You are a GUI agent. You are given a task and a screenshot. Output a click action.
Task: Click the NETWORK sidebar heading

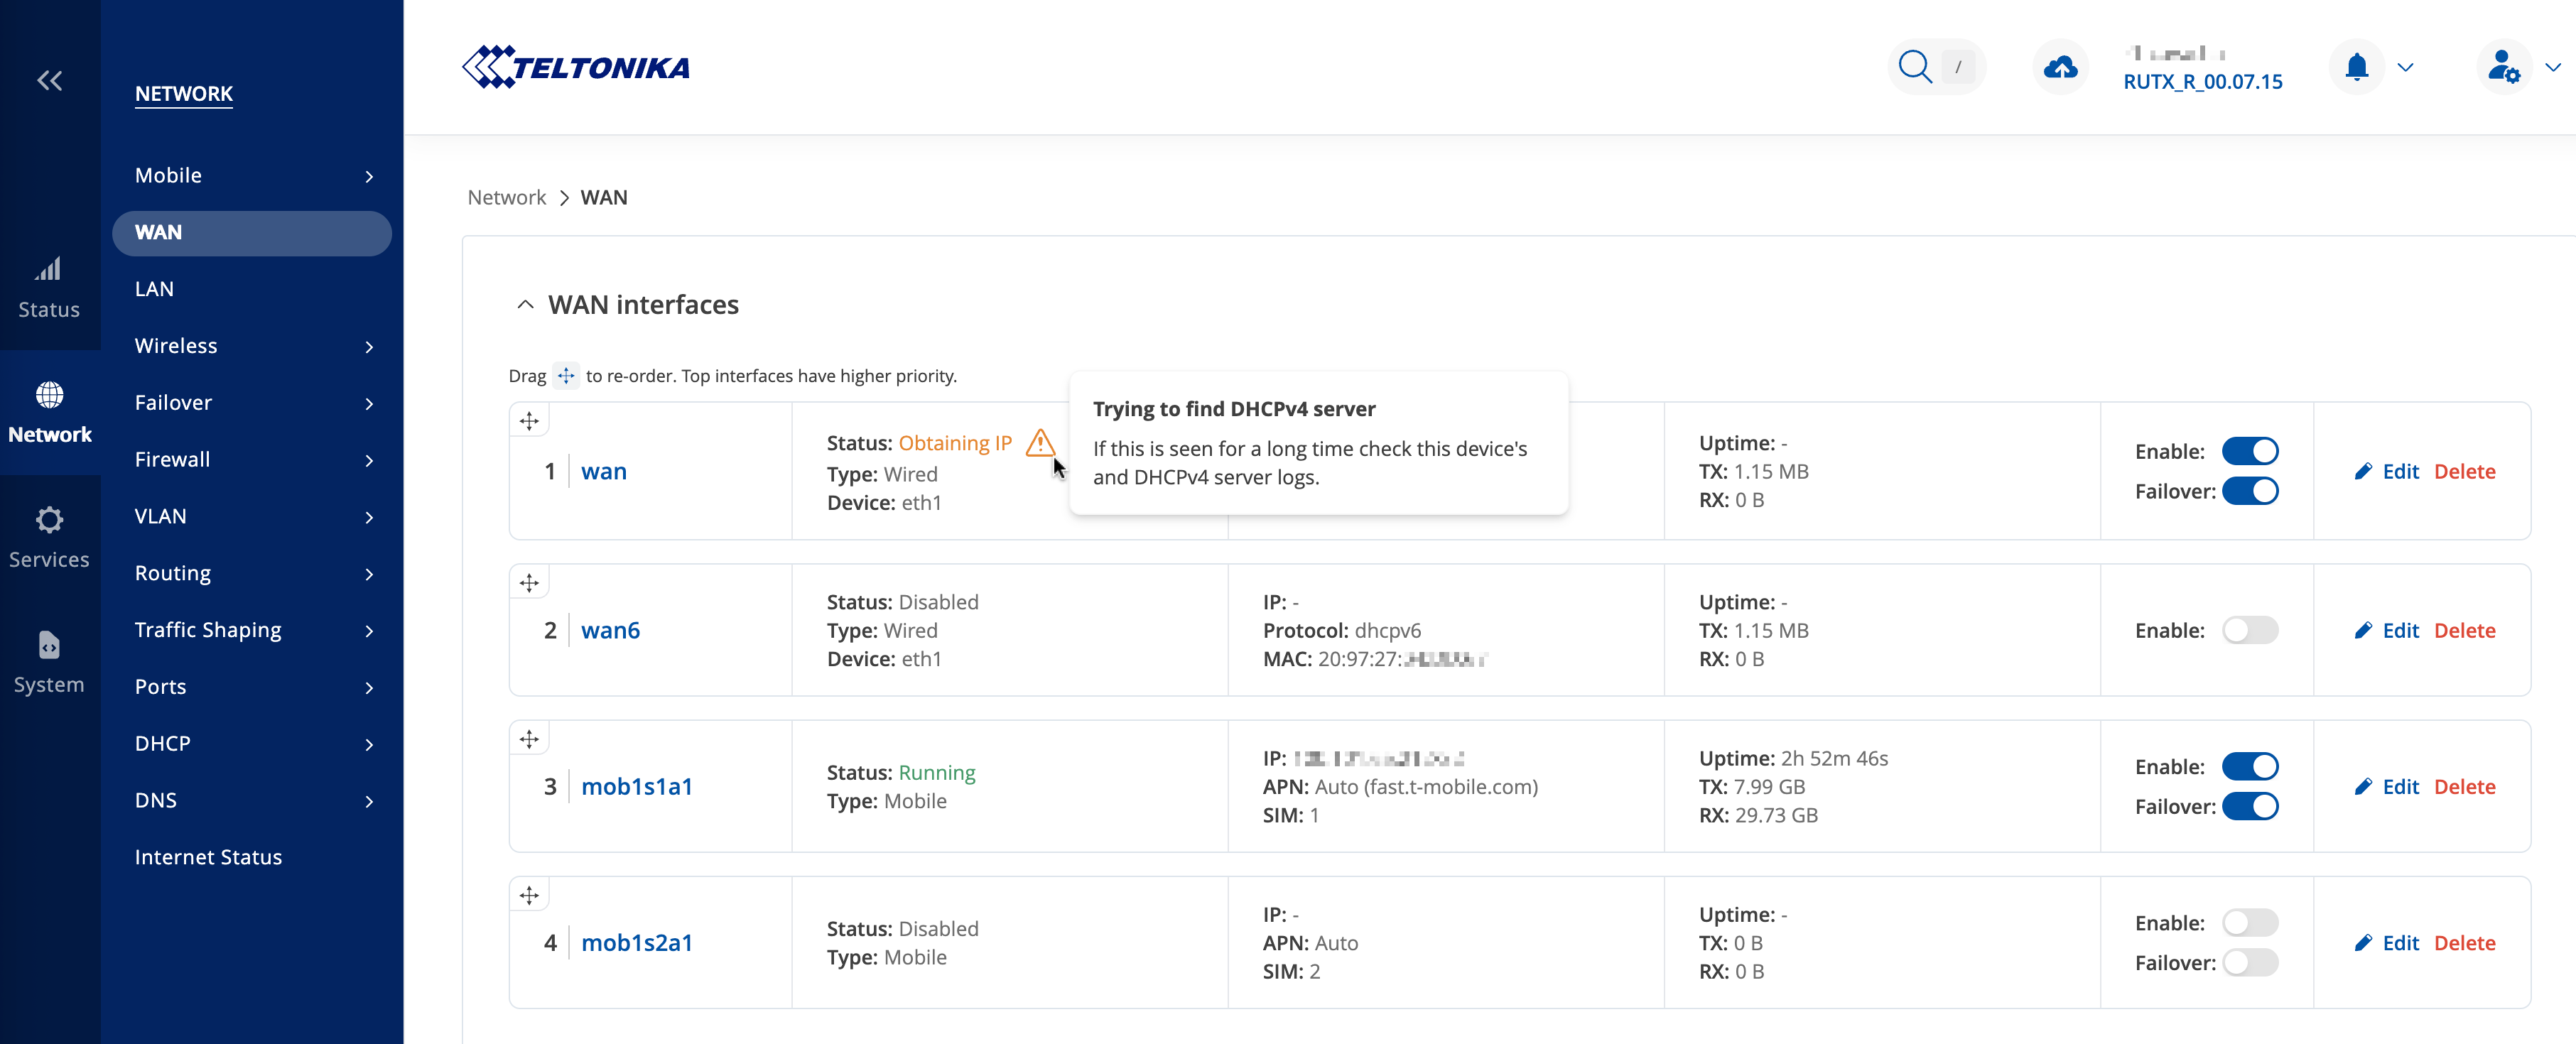[x=184, y=94]
